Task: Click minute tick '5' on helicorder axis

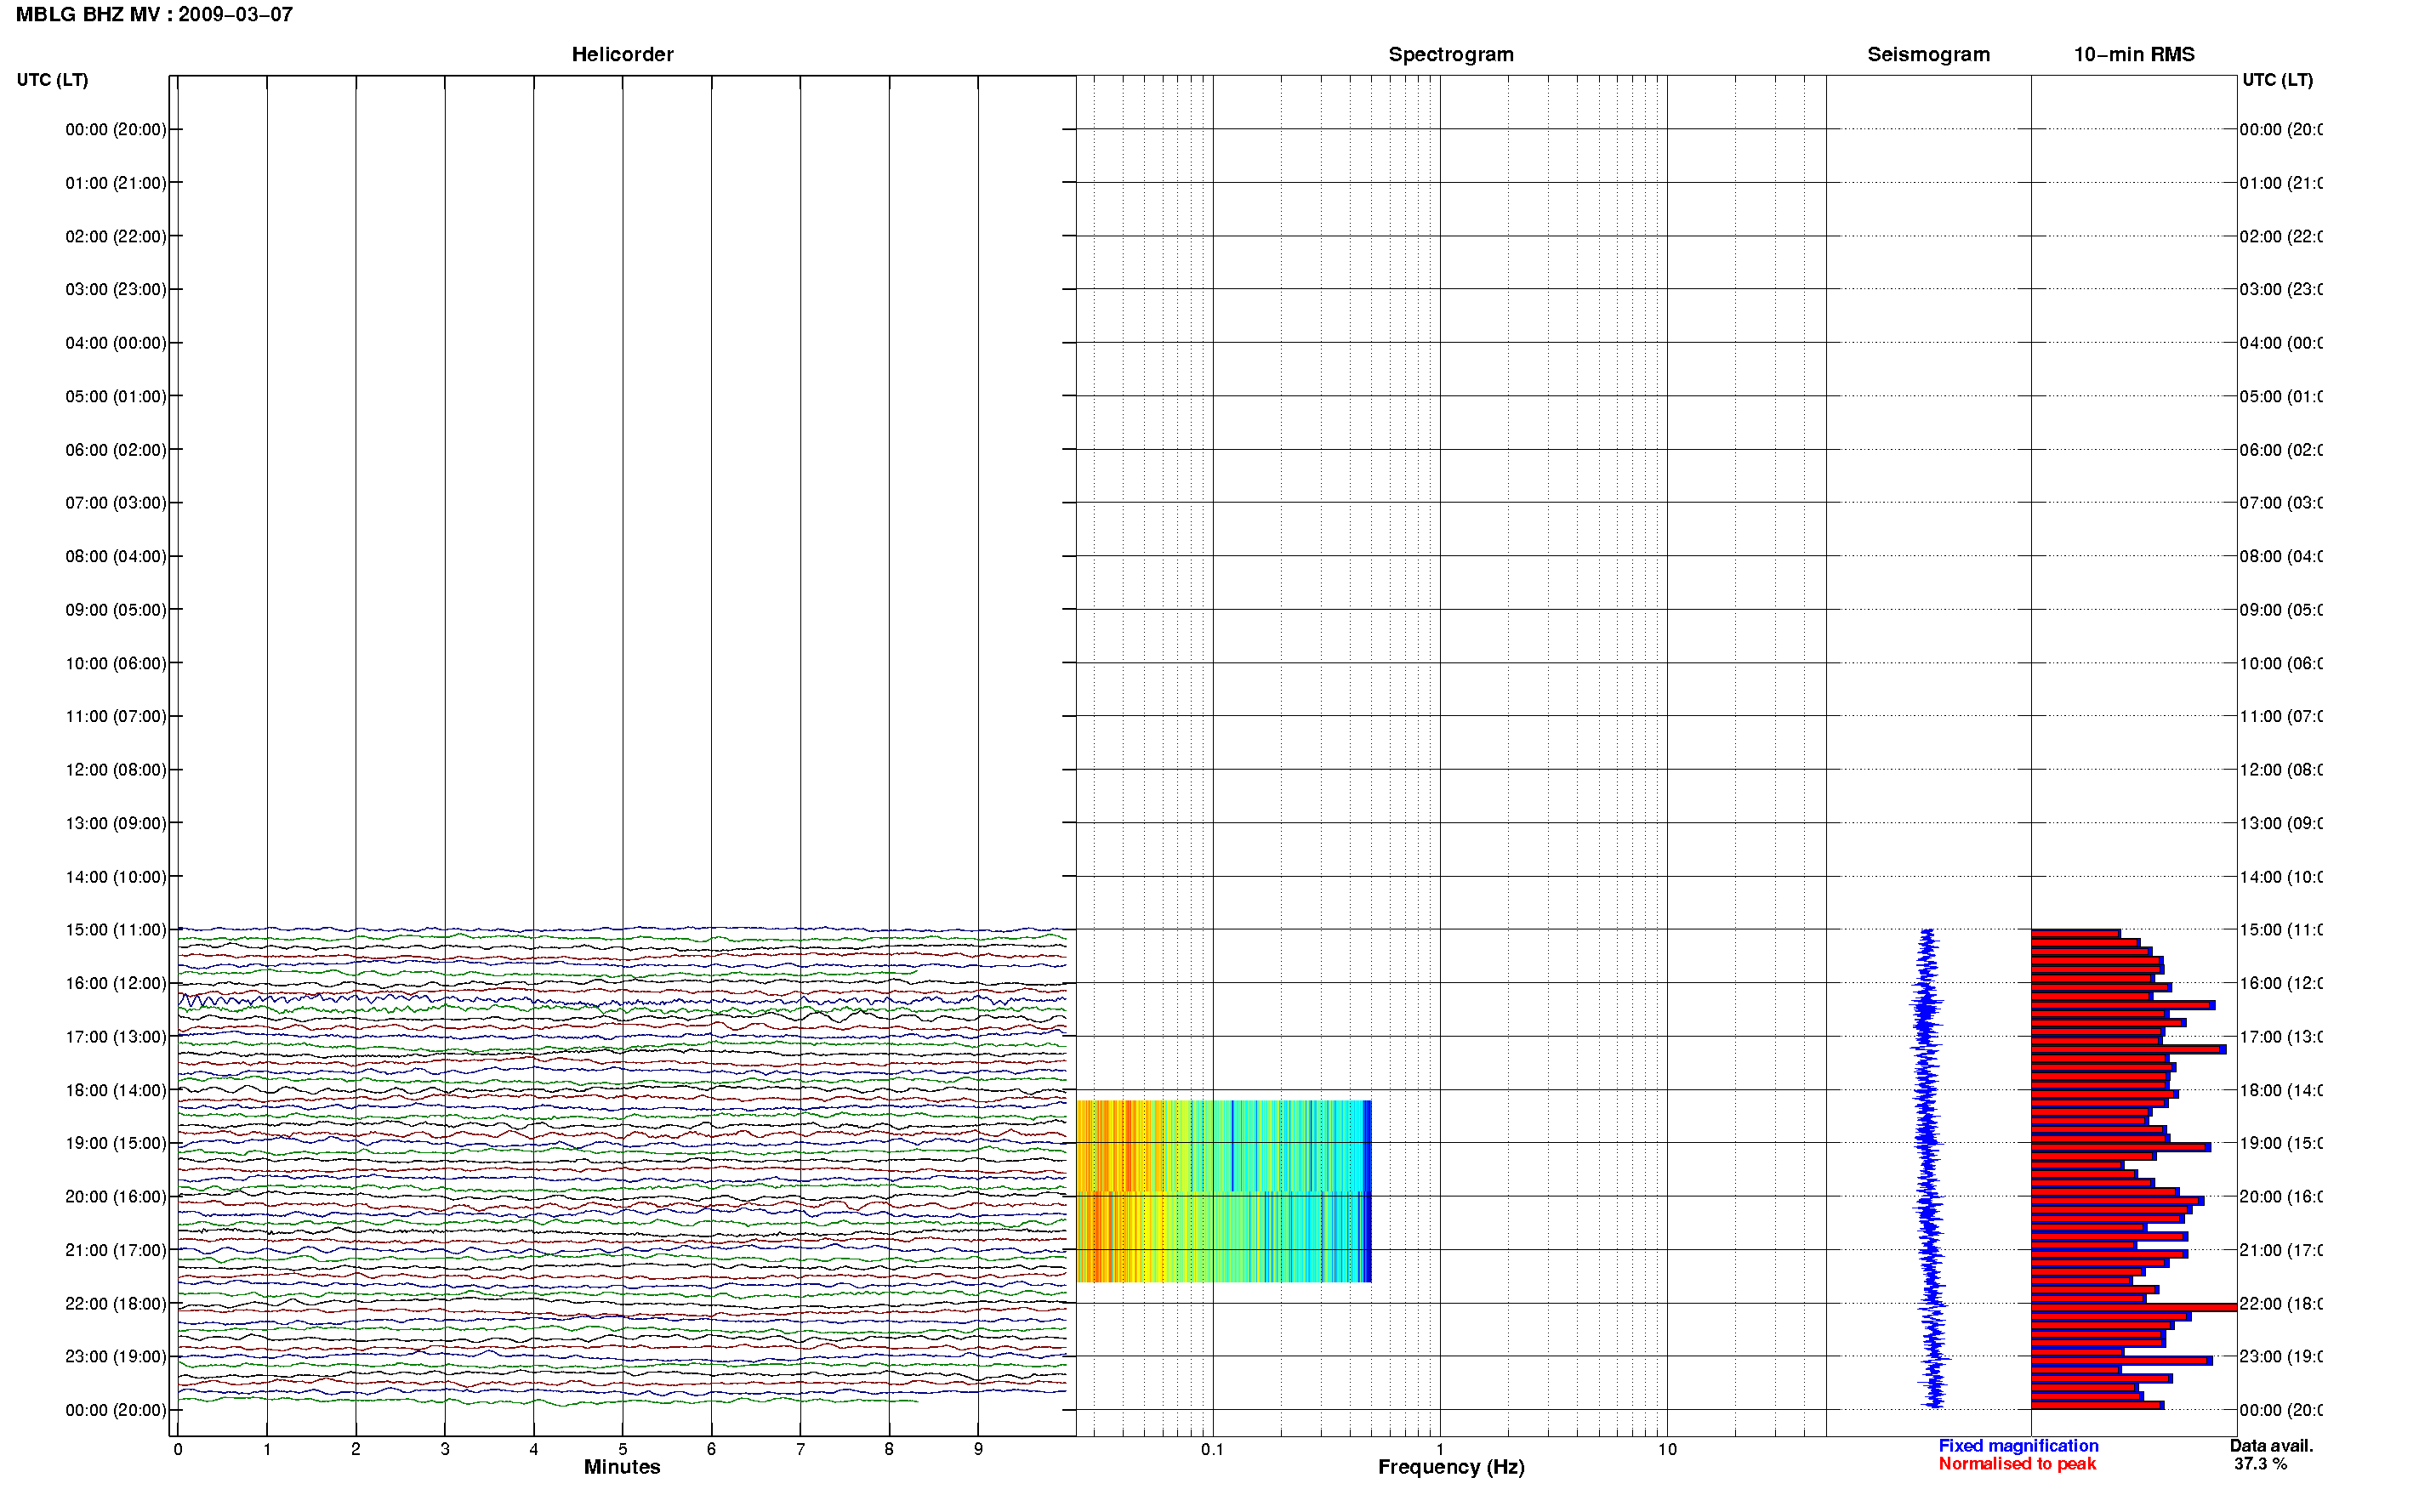Action: coord(622,1449)
